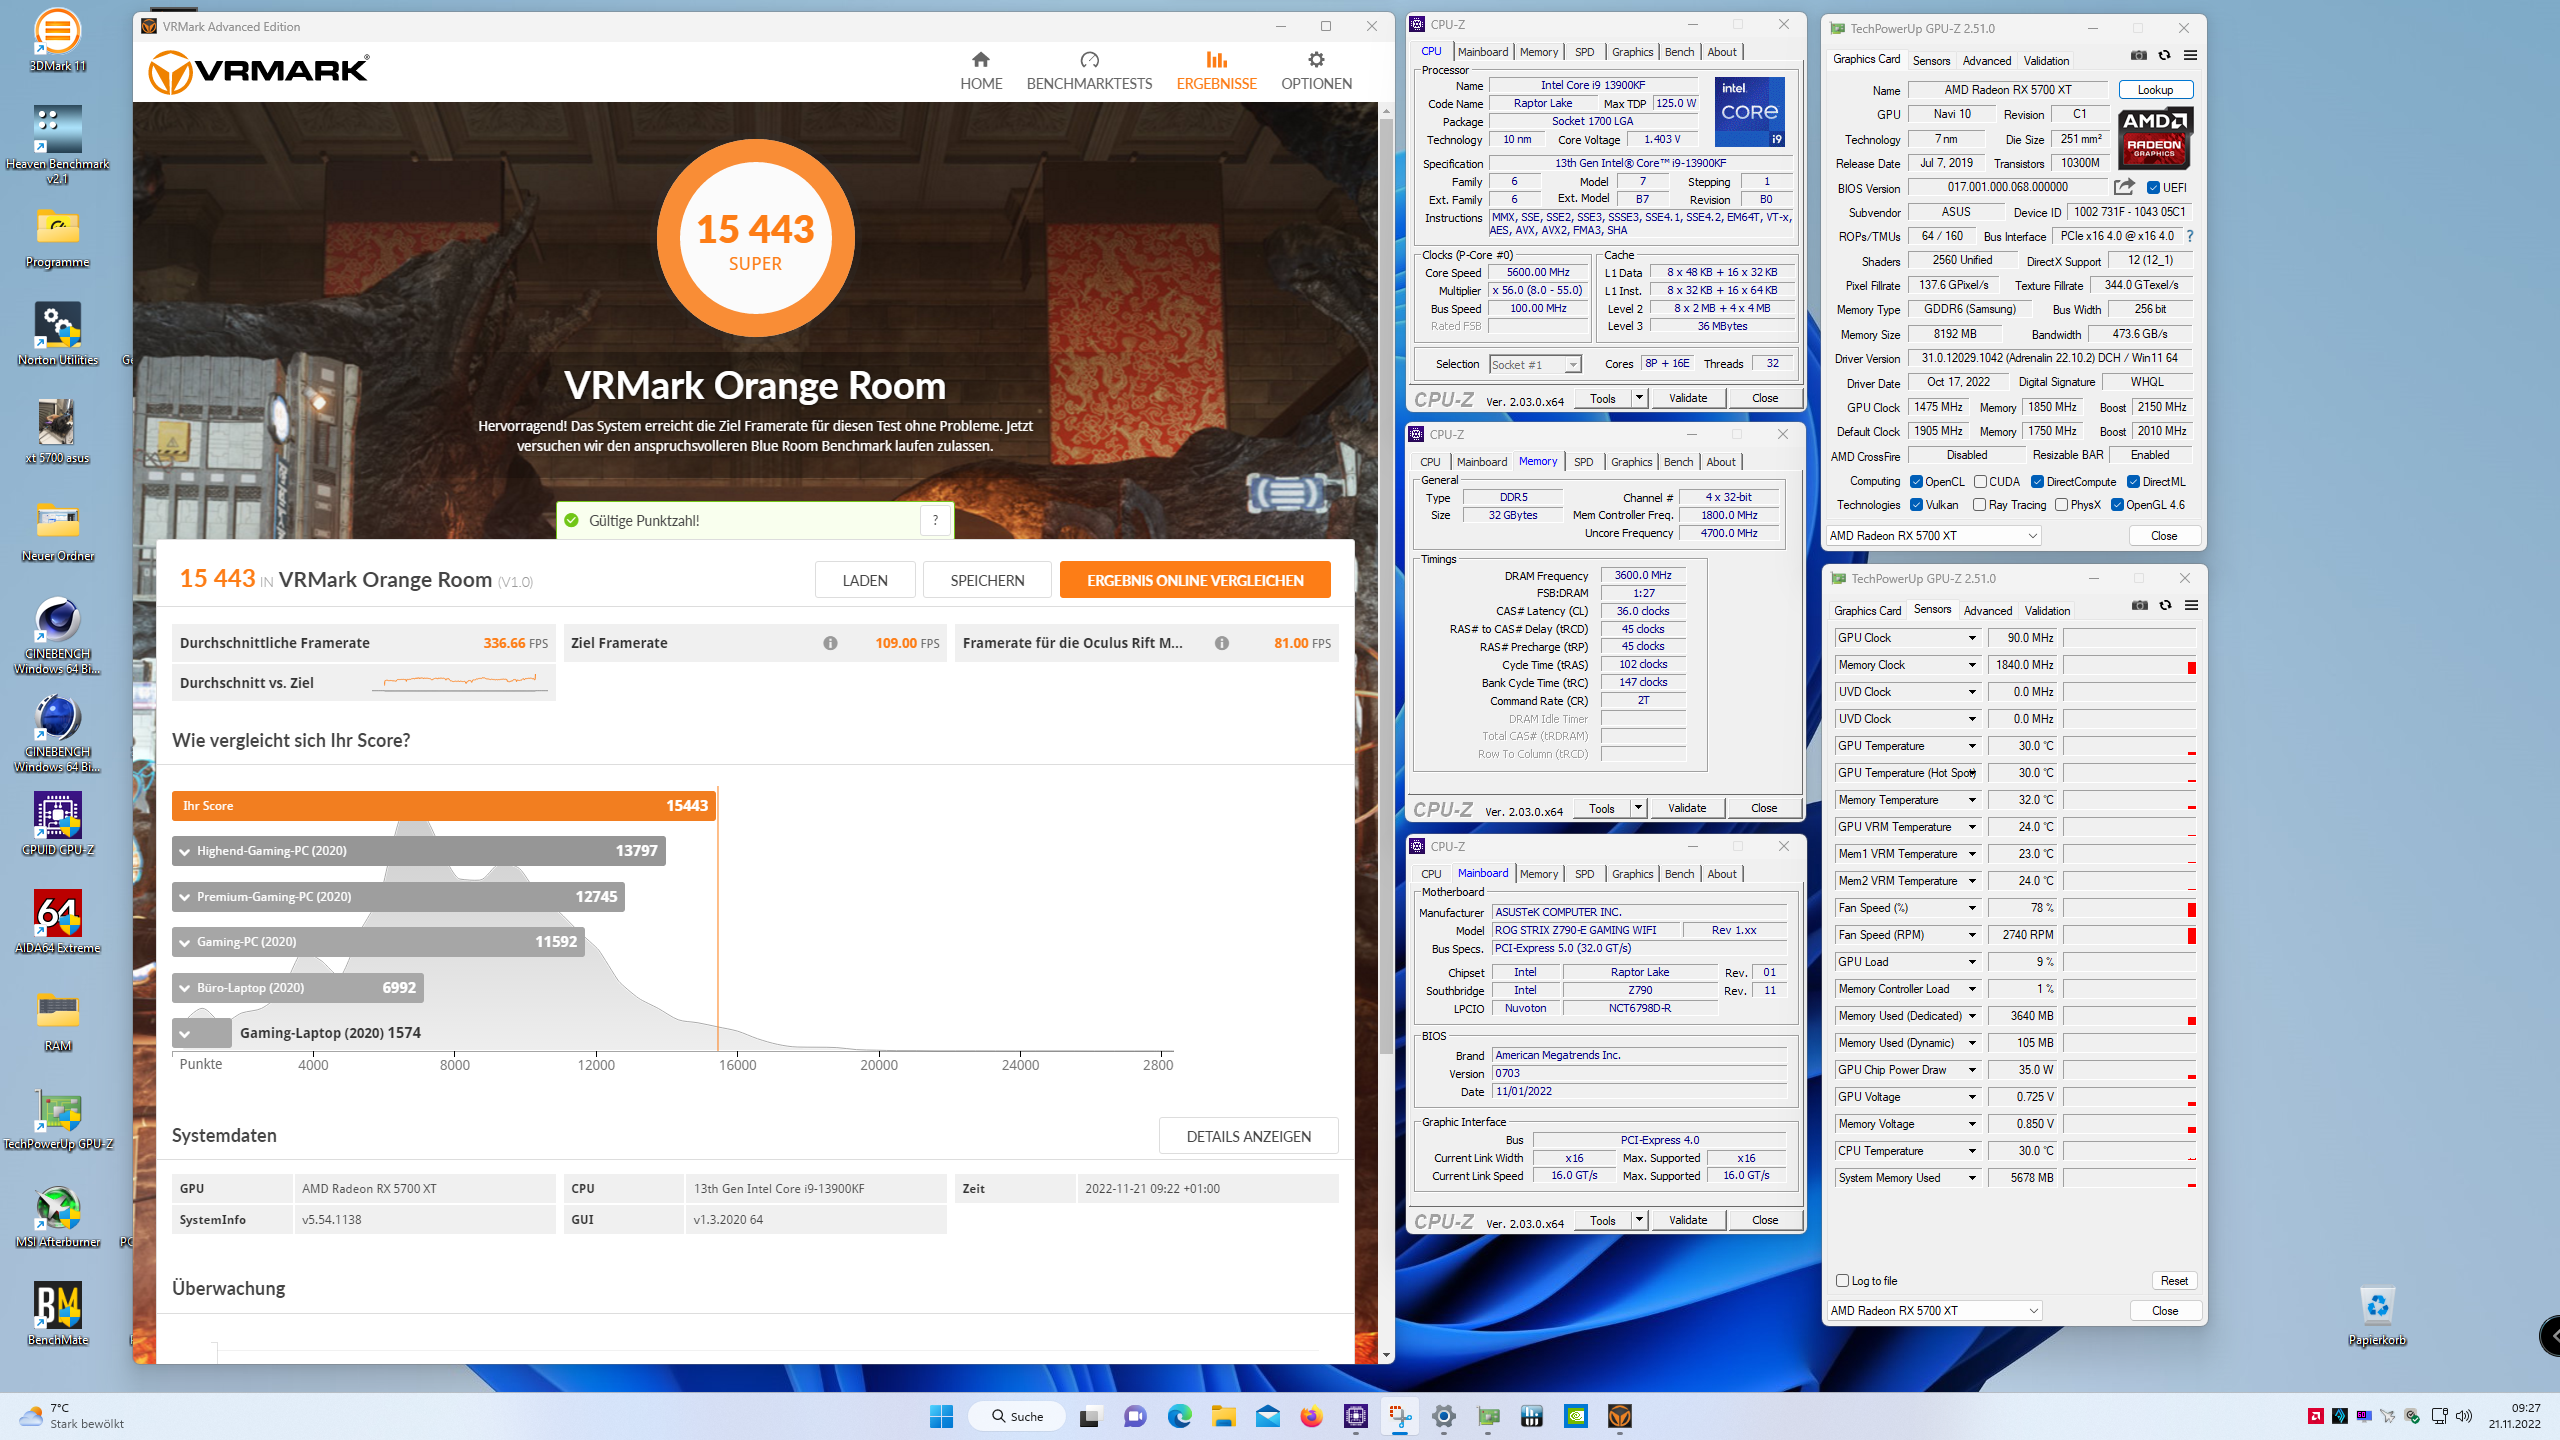This screenshot has height=1440, width=2560.
Task: Click the BENCHMARKTESTS gauge icon in VRMark
Action: [x=1089, y=60]
